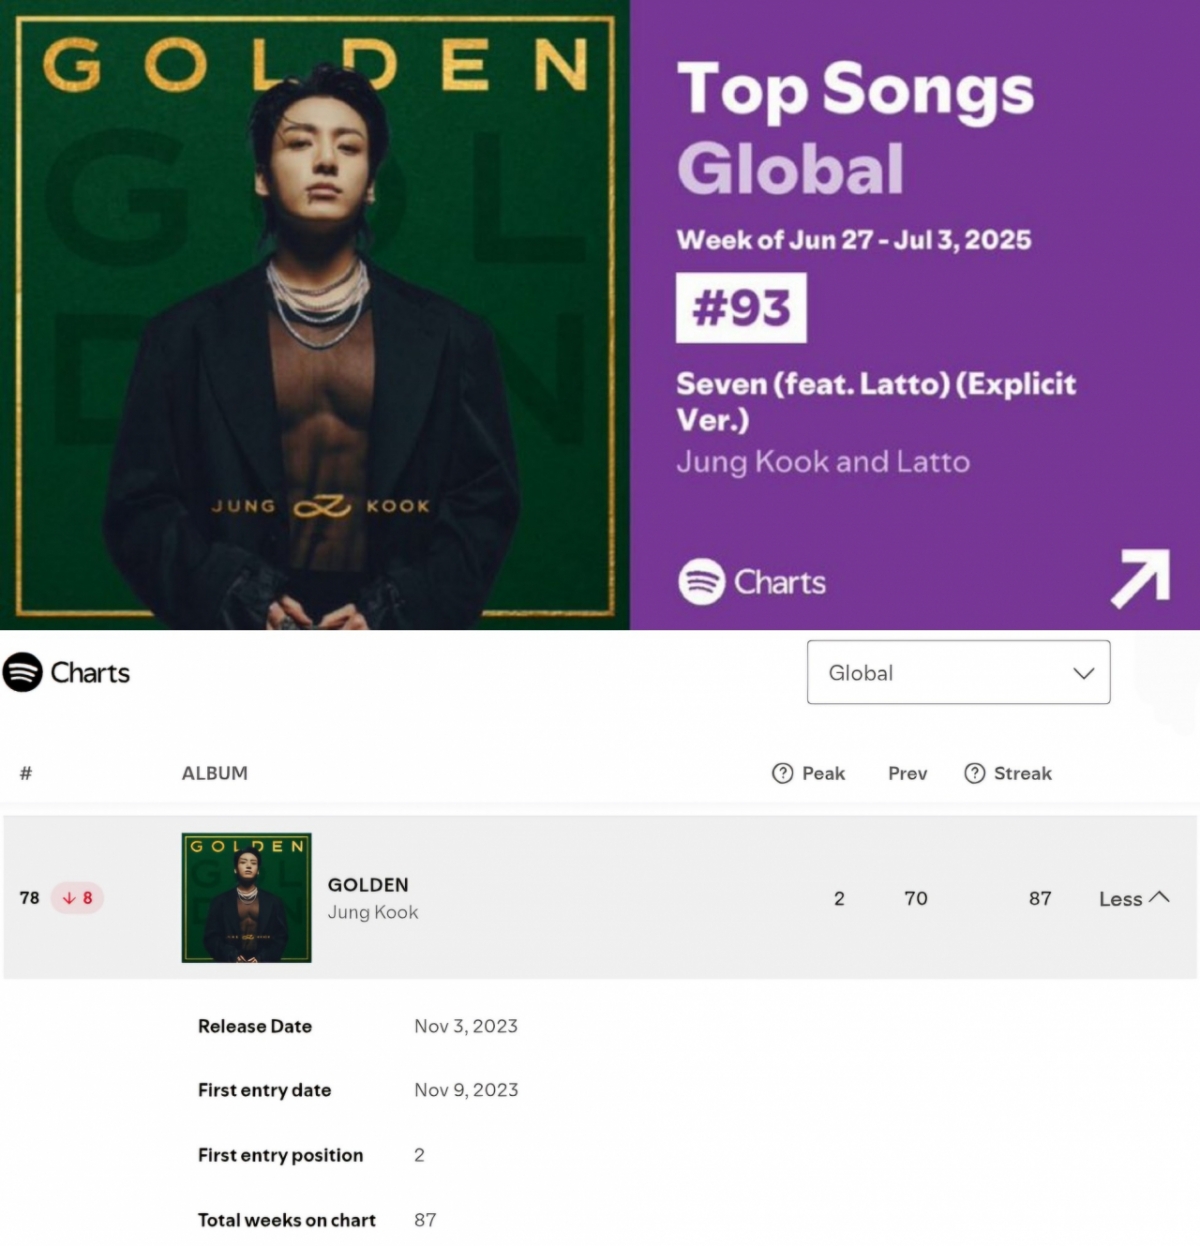Click the GOLDEN album thumbnail in row
The image size is (1200, 1246).
coord(246,898)
